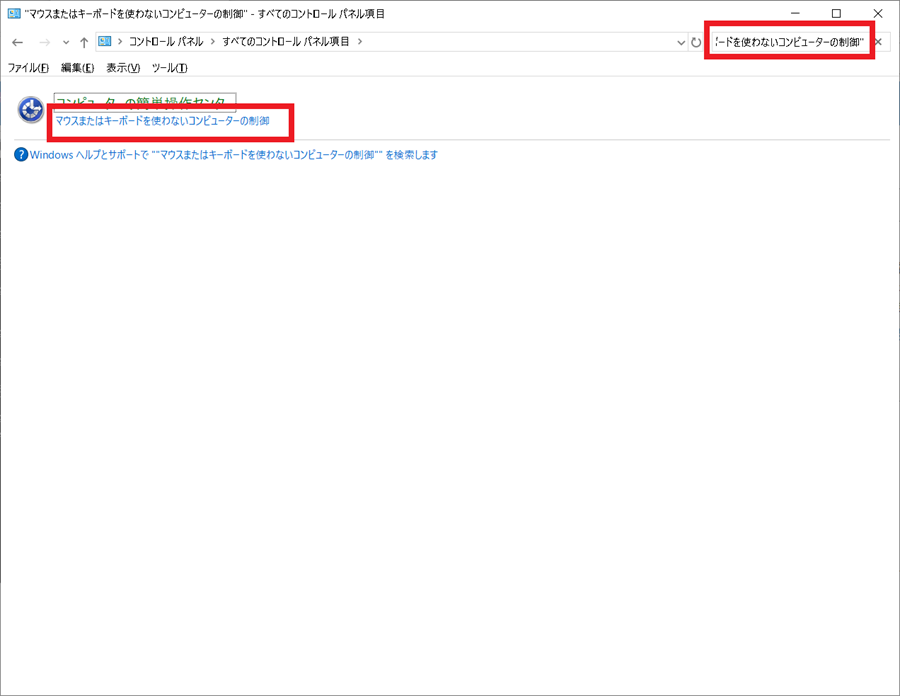Select すべてのコントロール パネル項目 breadcrumb

click(286, 41)
